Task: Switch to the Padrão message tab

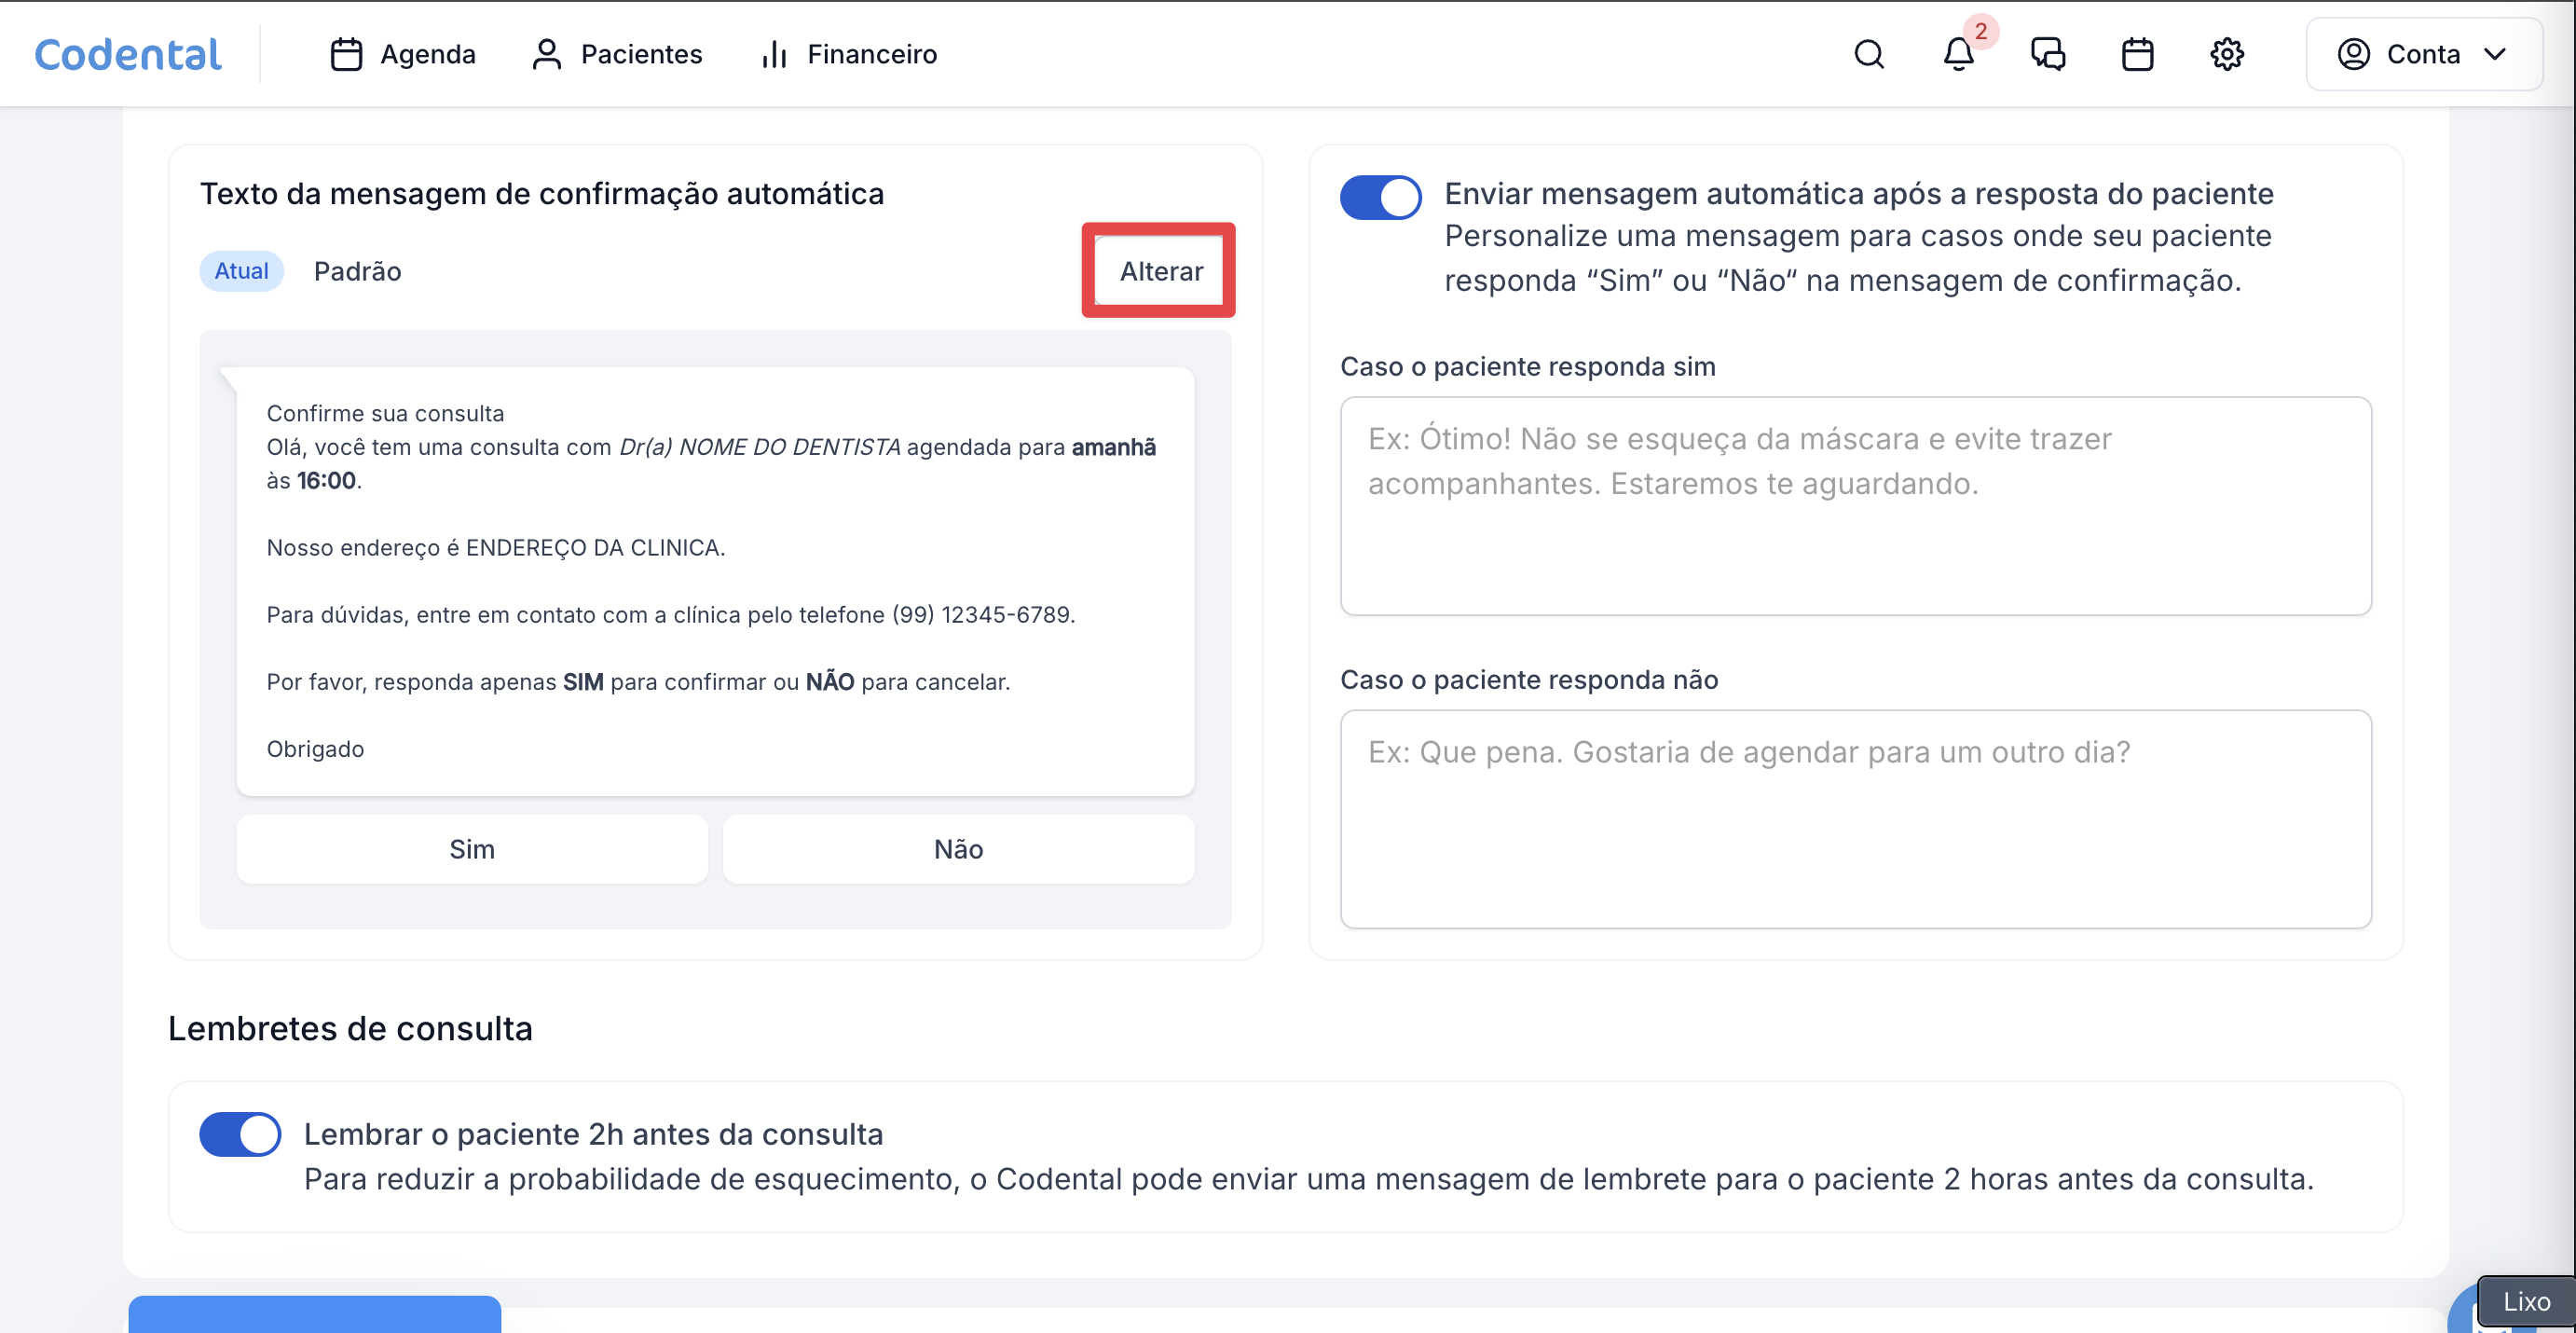Action: [357, 271]
